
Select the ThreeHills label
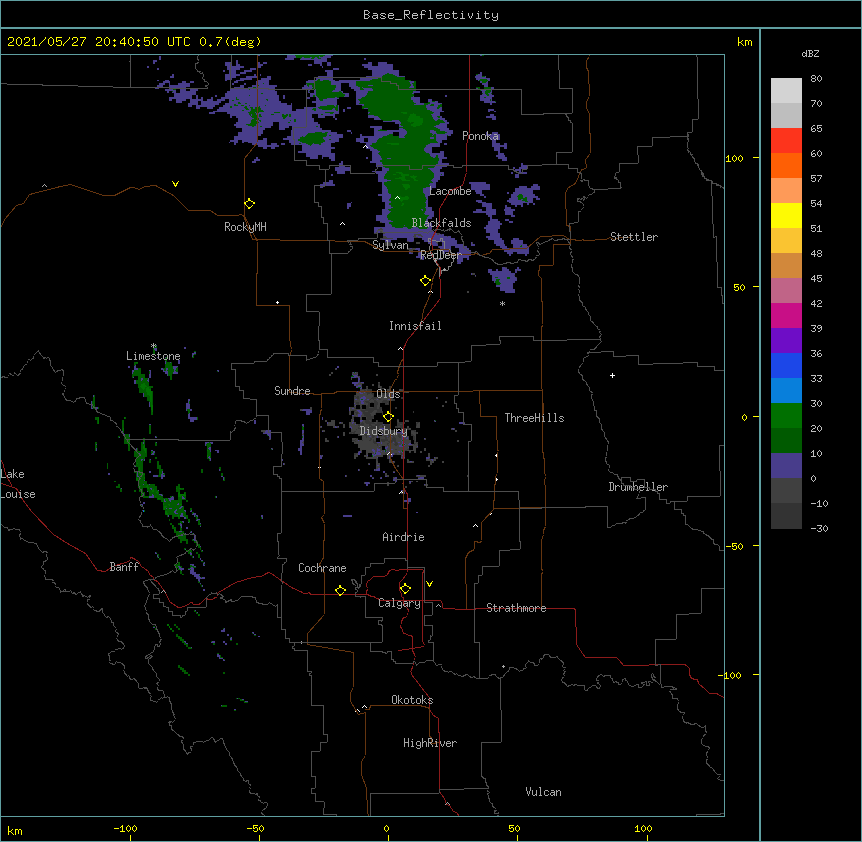534,418
